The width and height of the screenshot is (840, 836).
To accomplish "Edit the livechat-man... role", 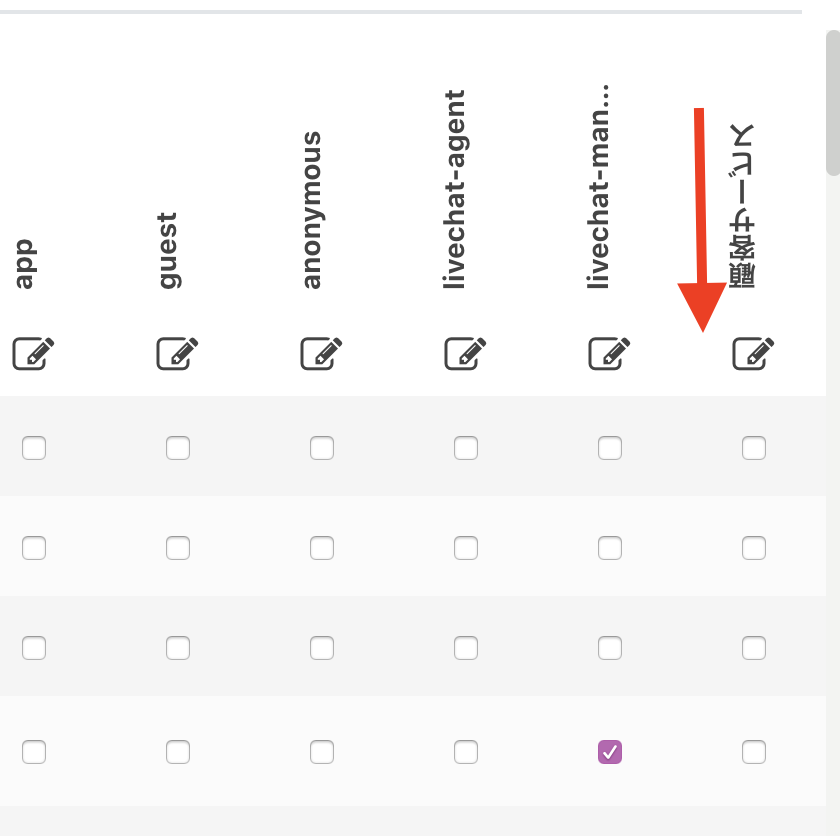I will (610, 353).
